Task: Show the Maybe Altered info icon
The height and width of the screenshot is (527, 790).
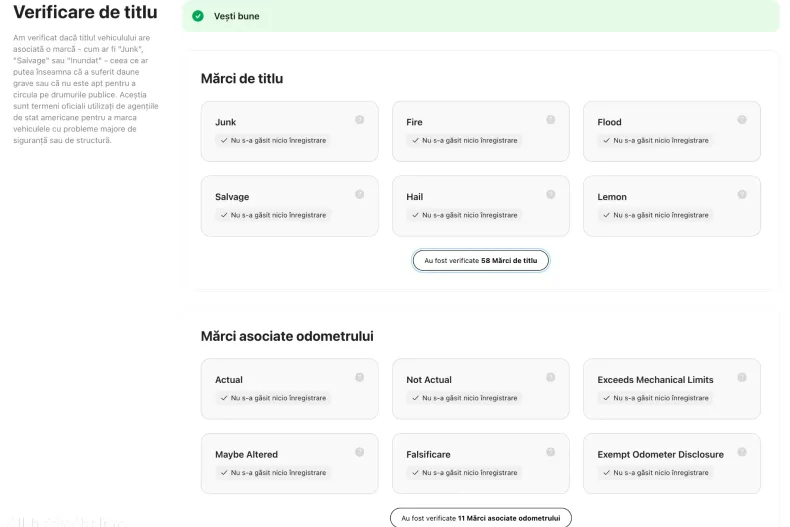Action: coord(359,452)
